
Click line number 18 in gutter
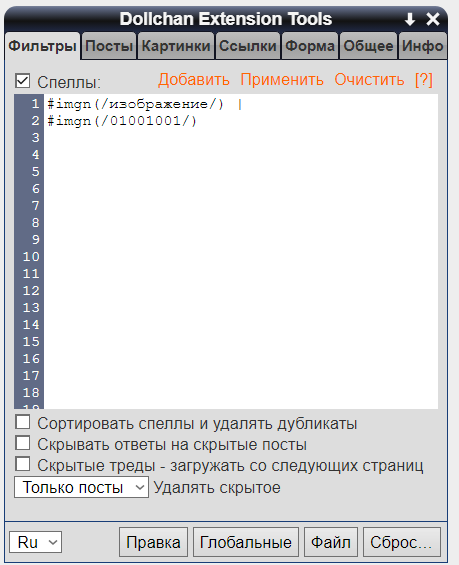(x=31, y=393)
